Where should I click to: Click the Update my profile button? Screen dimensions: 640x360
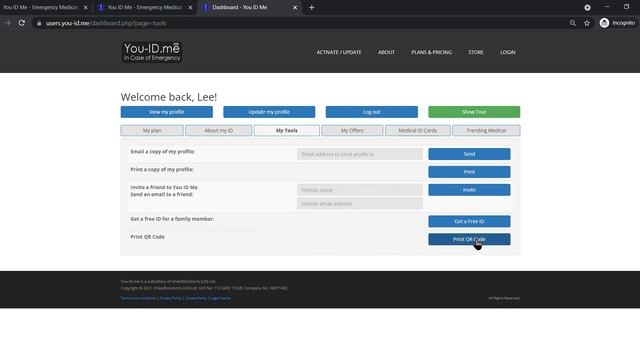point(269,112)
